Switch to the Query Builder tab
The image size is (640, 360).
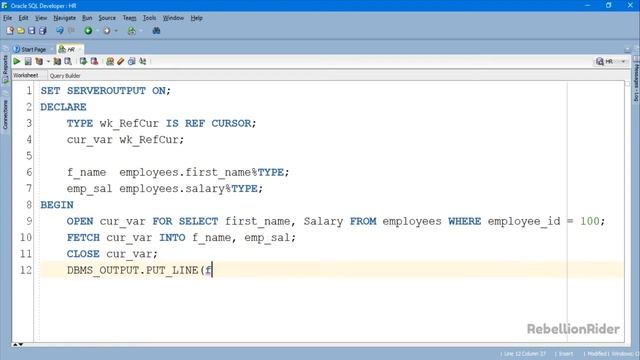(x=65, y=76)
